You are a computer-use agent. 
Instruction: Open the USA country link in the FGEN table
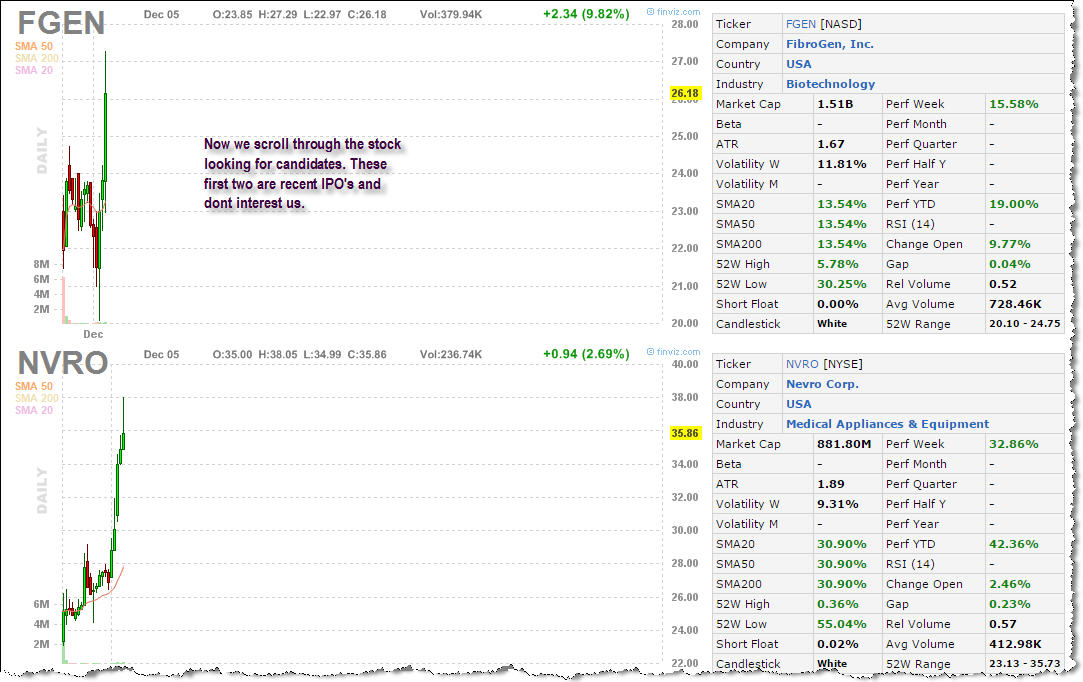click(798, 64)
